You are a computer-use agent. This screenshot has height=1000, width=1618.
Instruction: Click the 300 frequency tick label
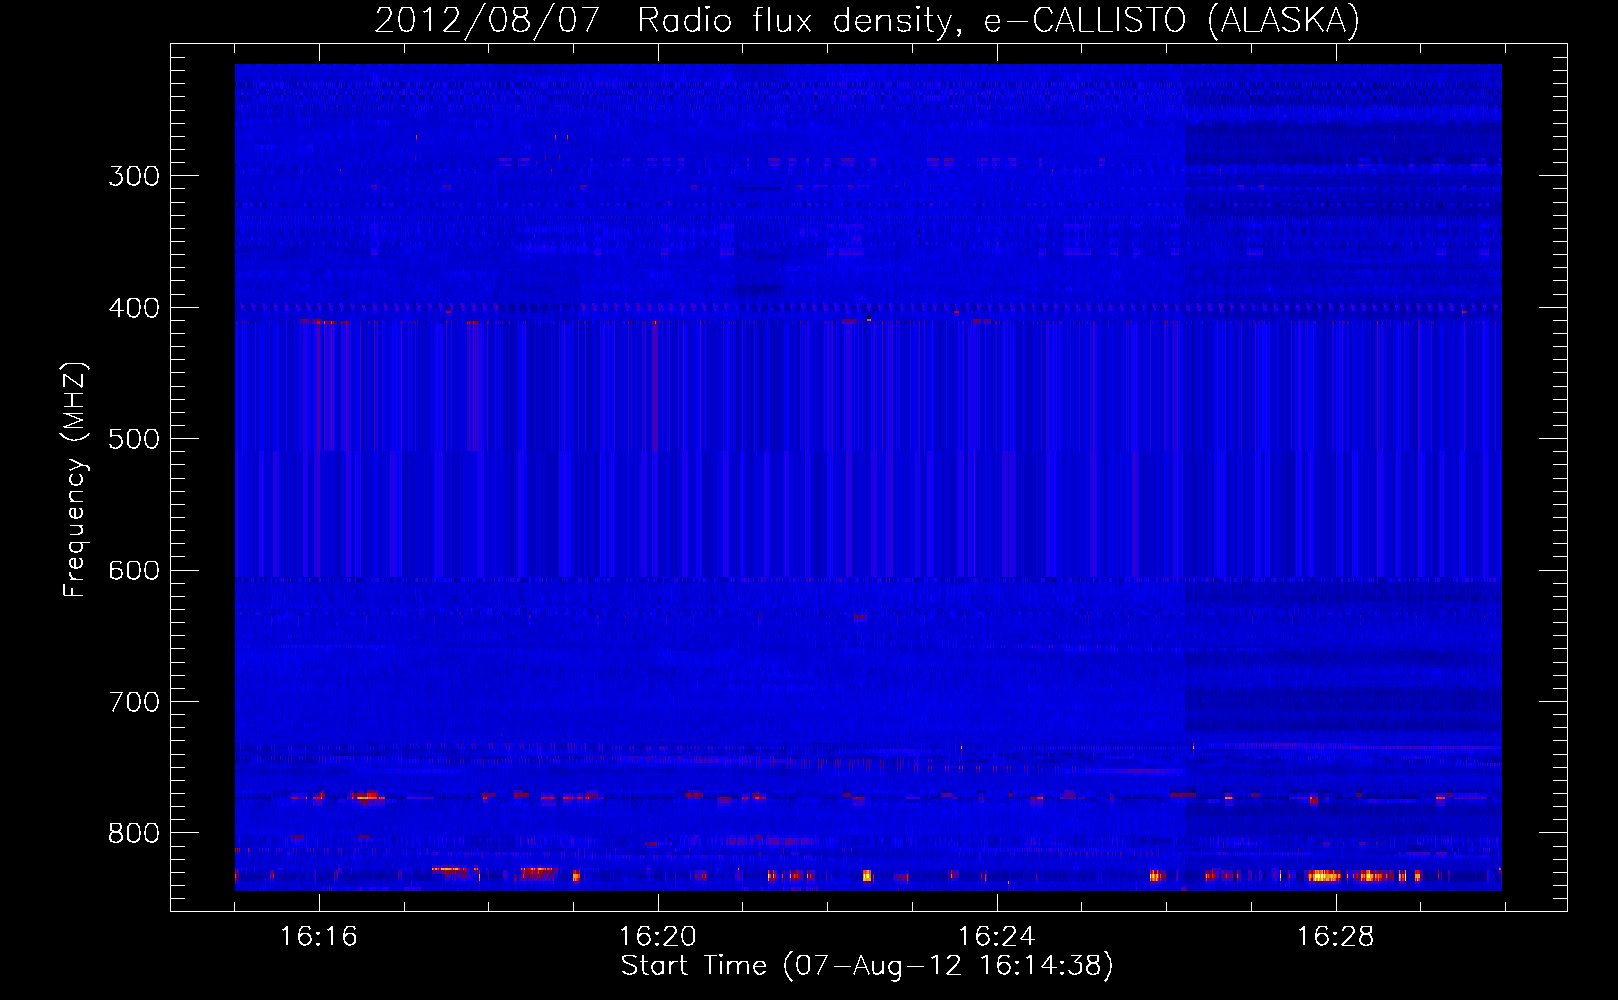click(134, 176)
